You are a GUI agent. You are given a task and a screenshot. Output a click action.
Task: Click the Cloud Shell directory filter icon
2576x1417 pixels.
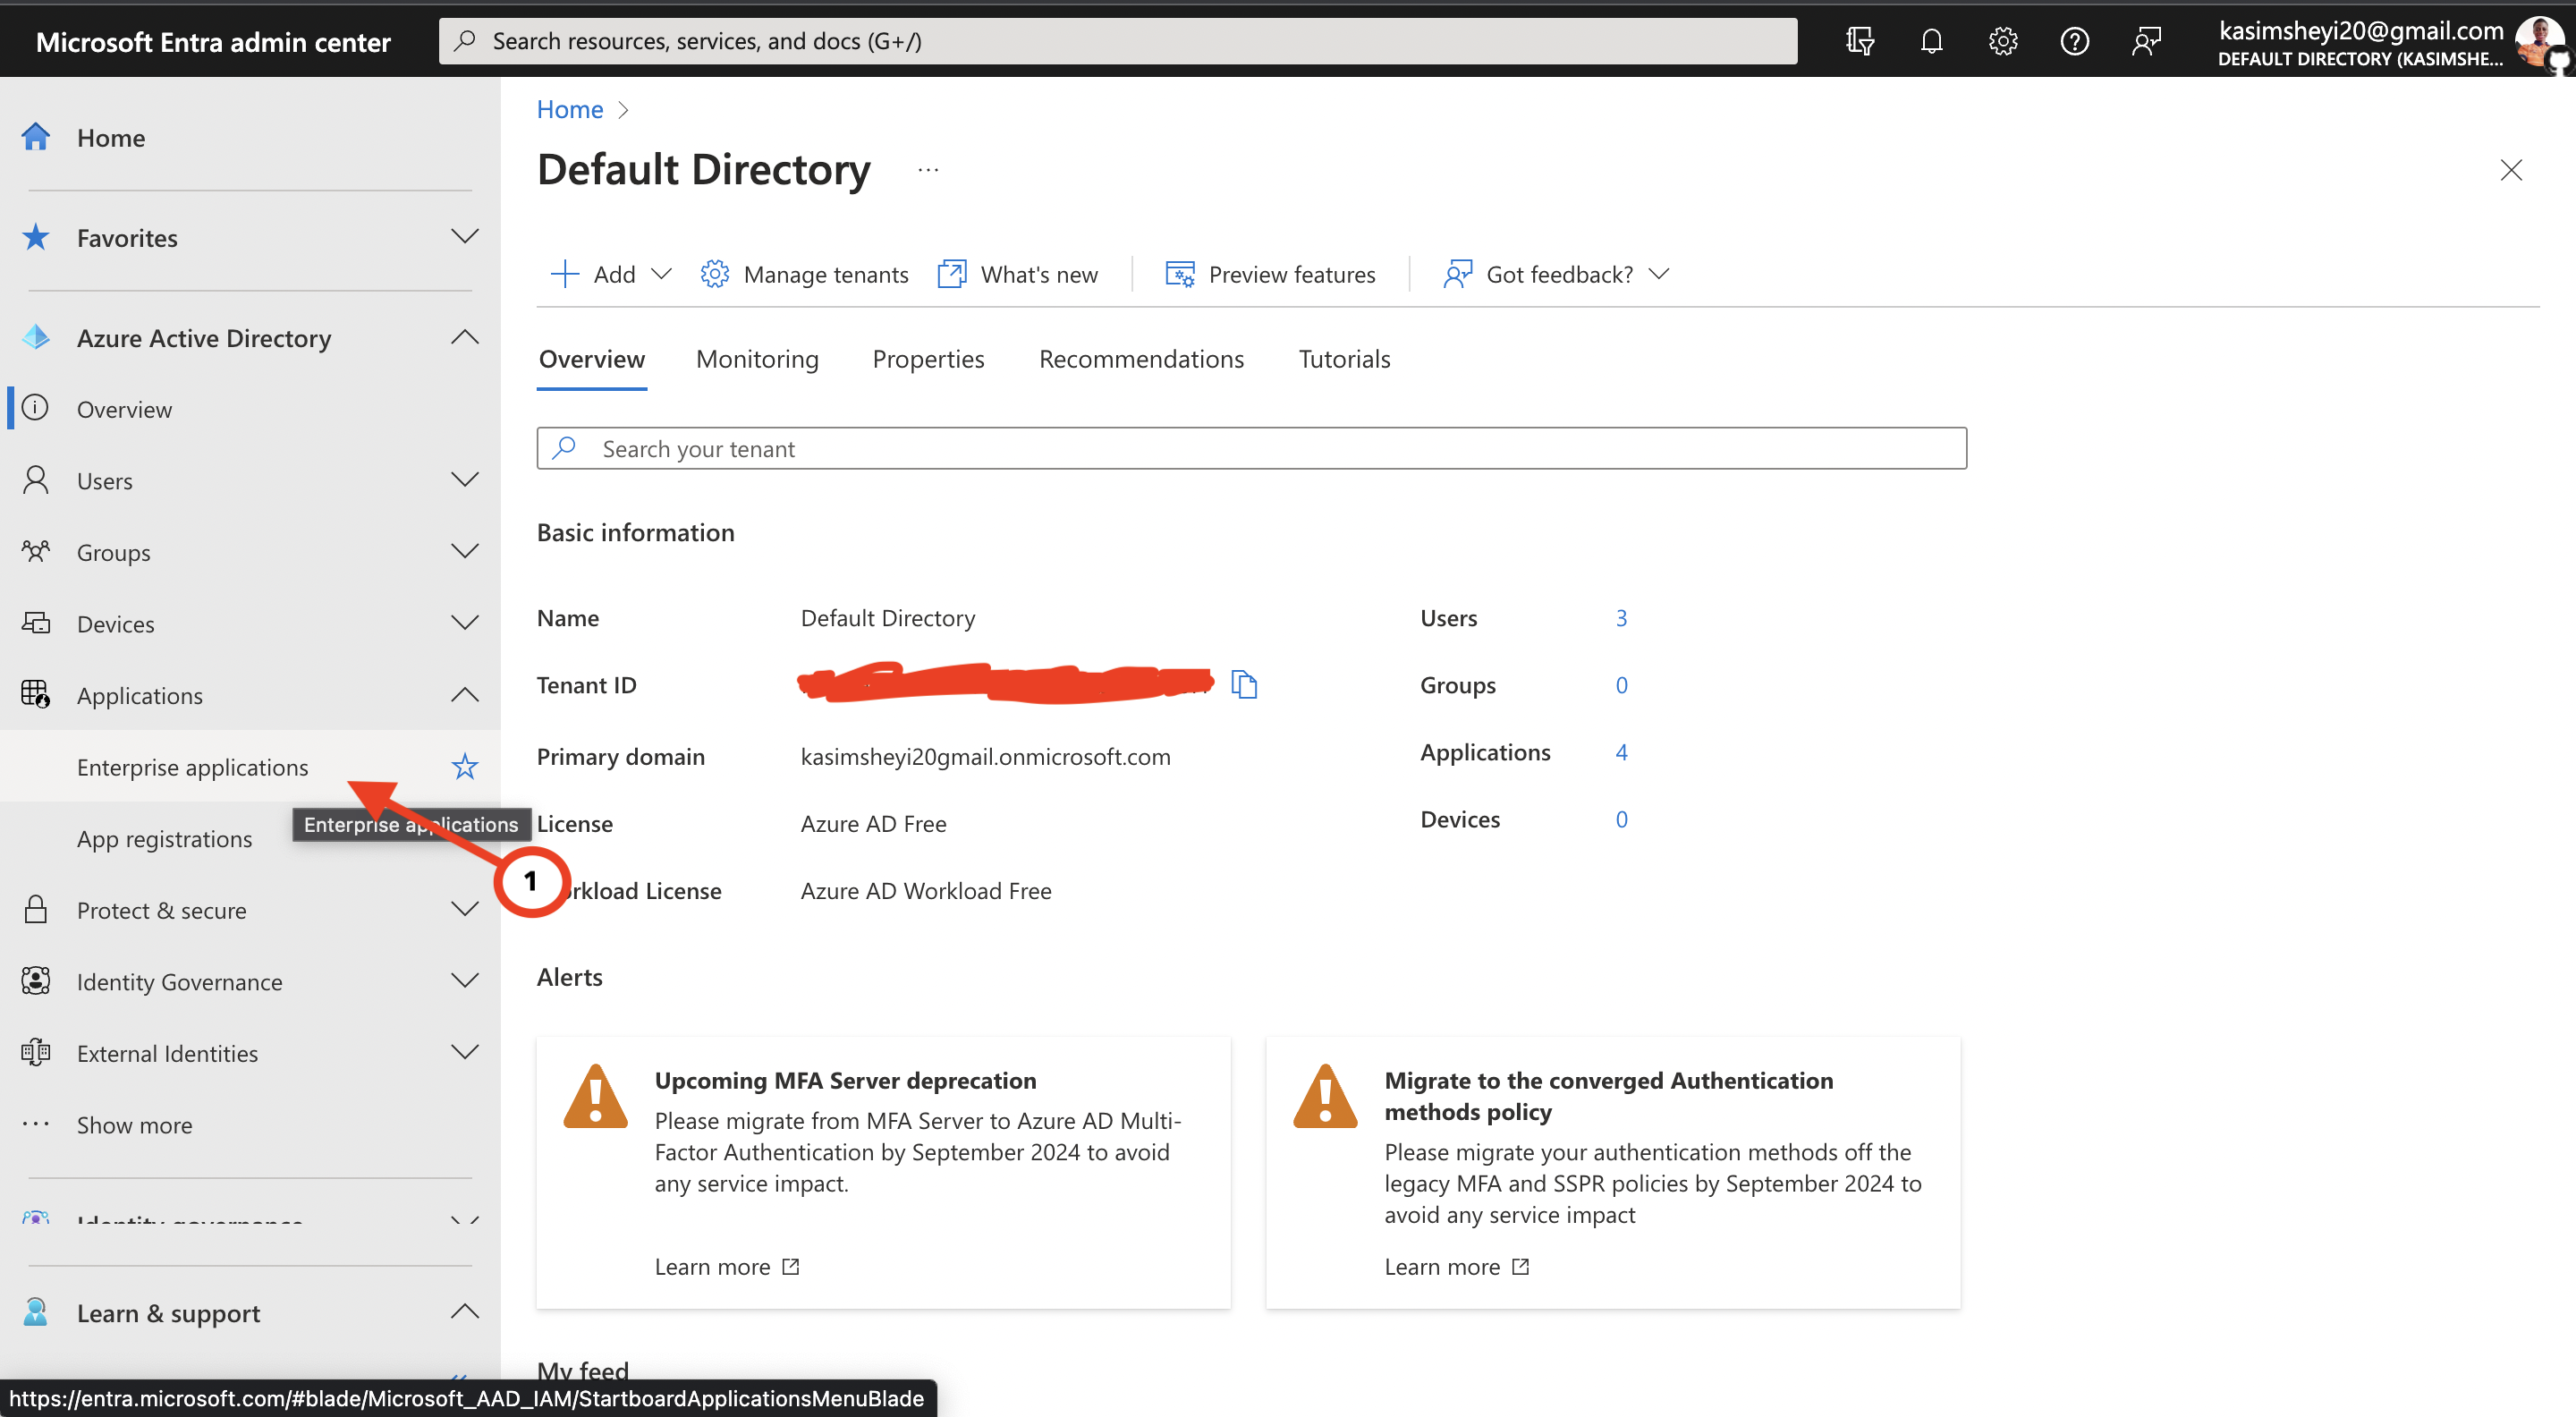[1859, 41]
